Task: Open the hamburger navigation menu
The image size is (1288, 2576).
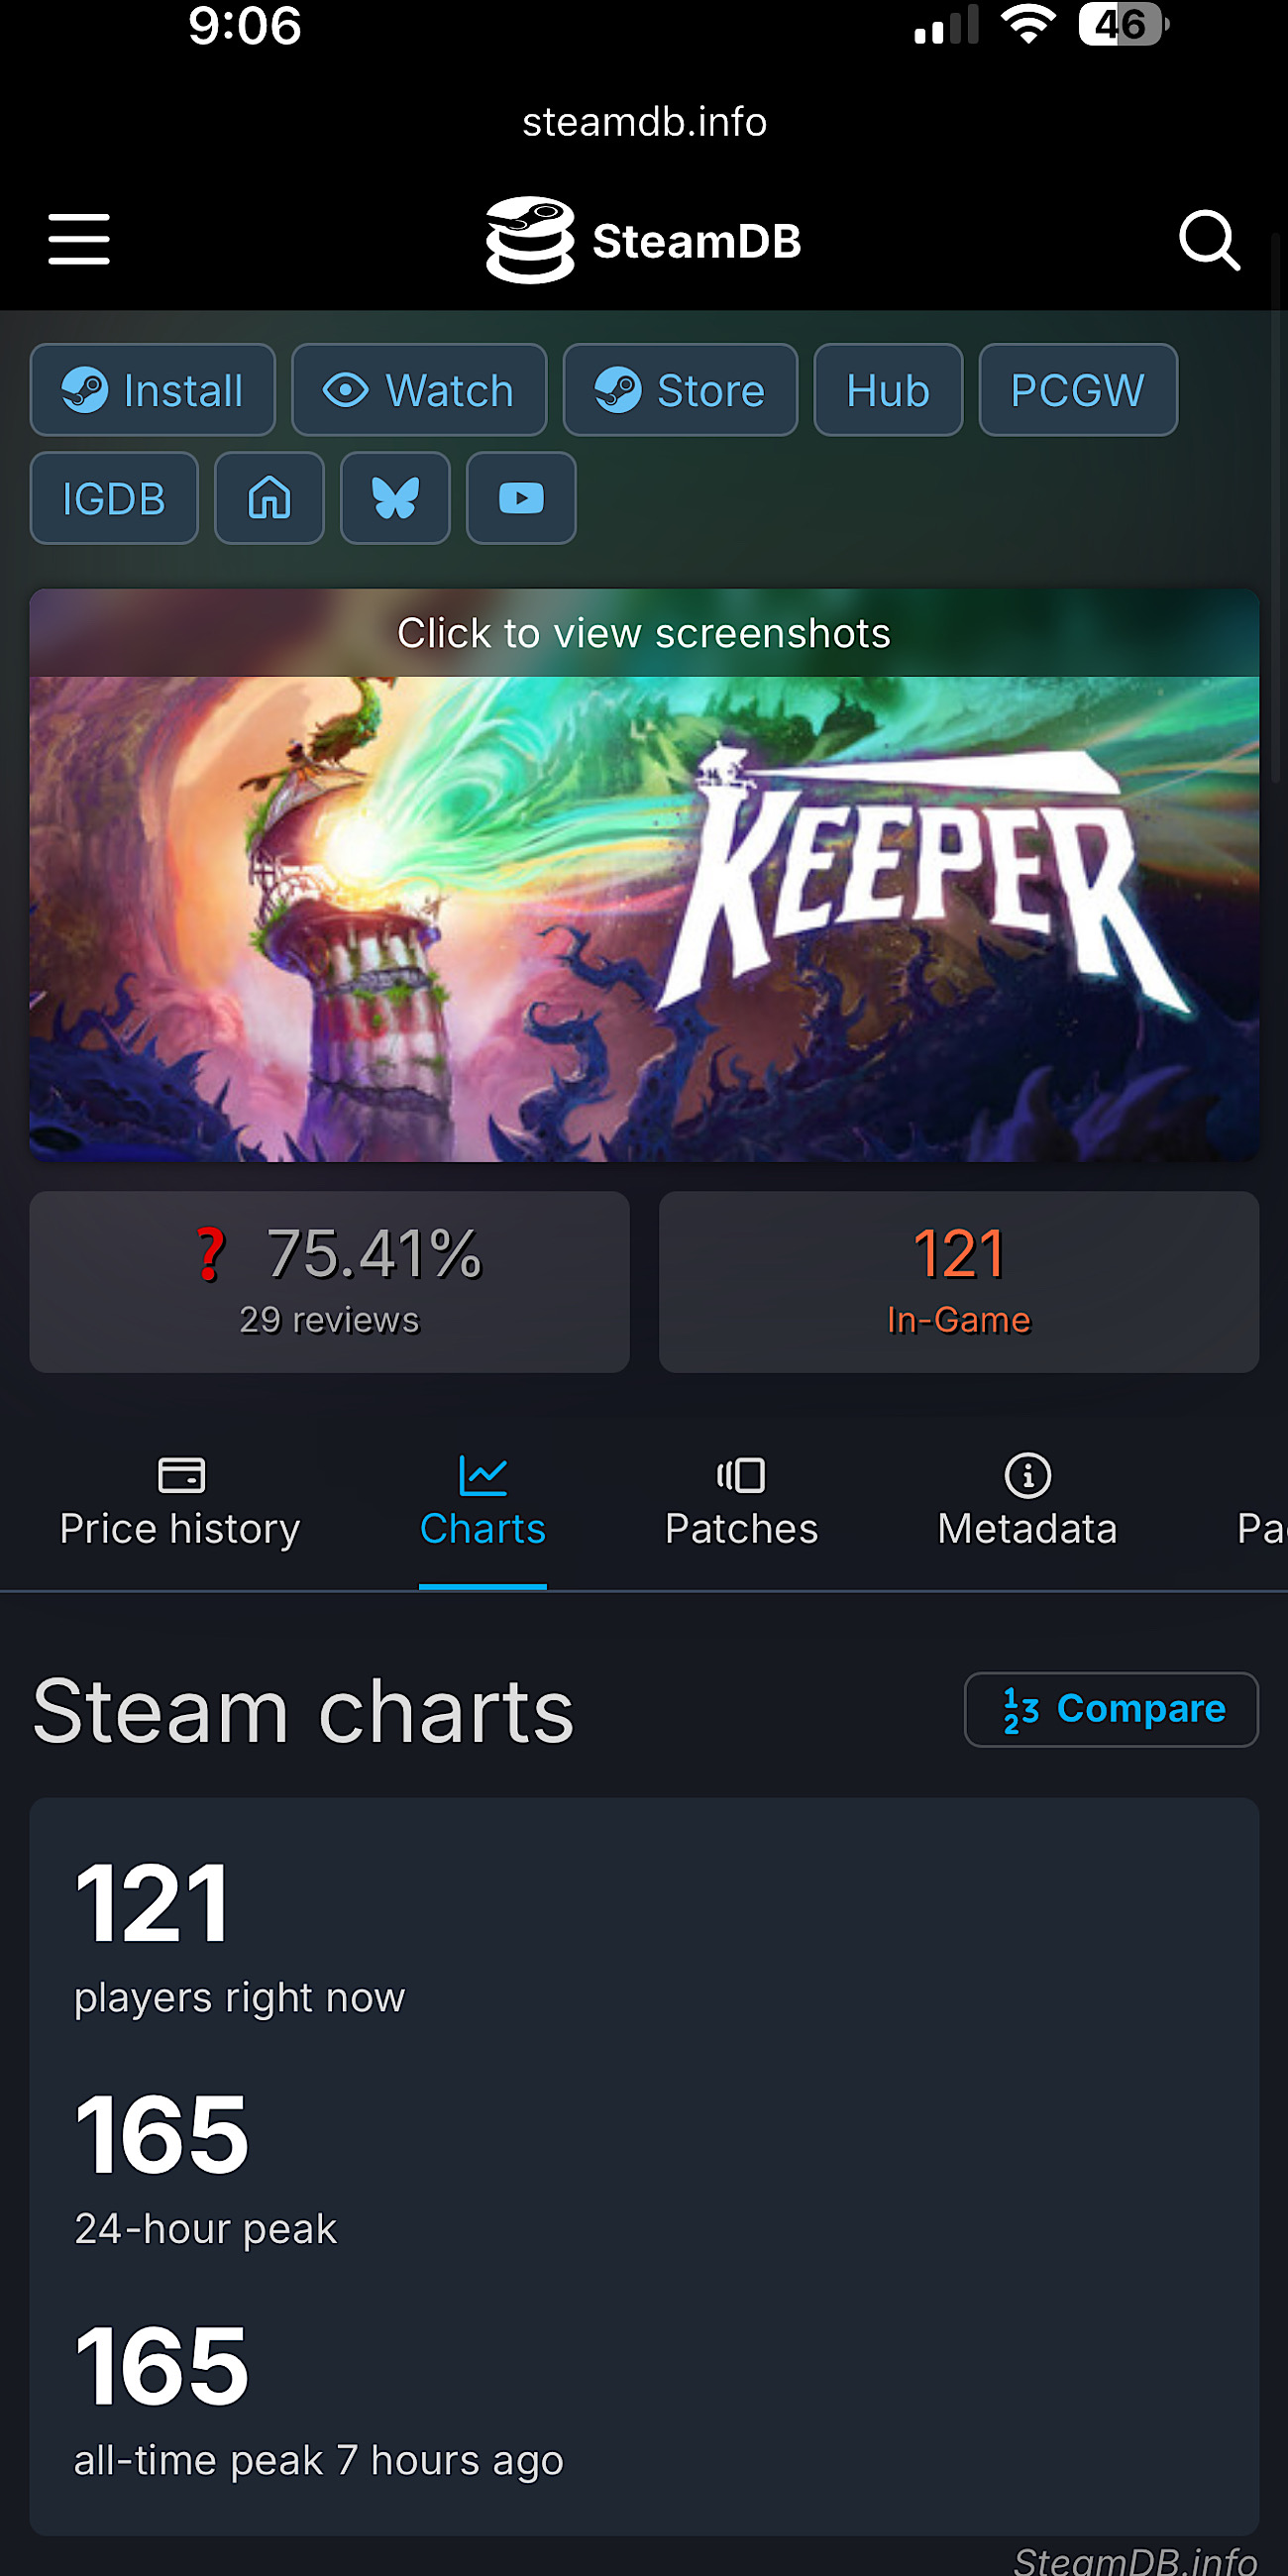Action: click(79, 239)
